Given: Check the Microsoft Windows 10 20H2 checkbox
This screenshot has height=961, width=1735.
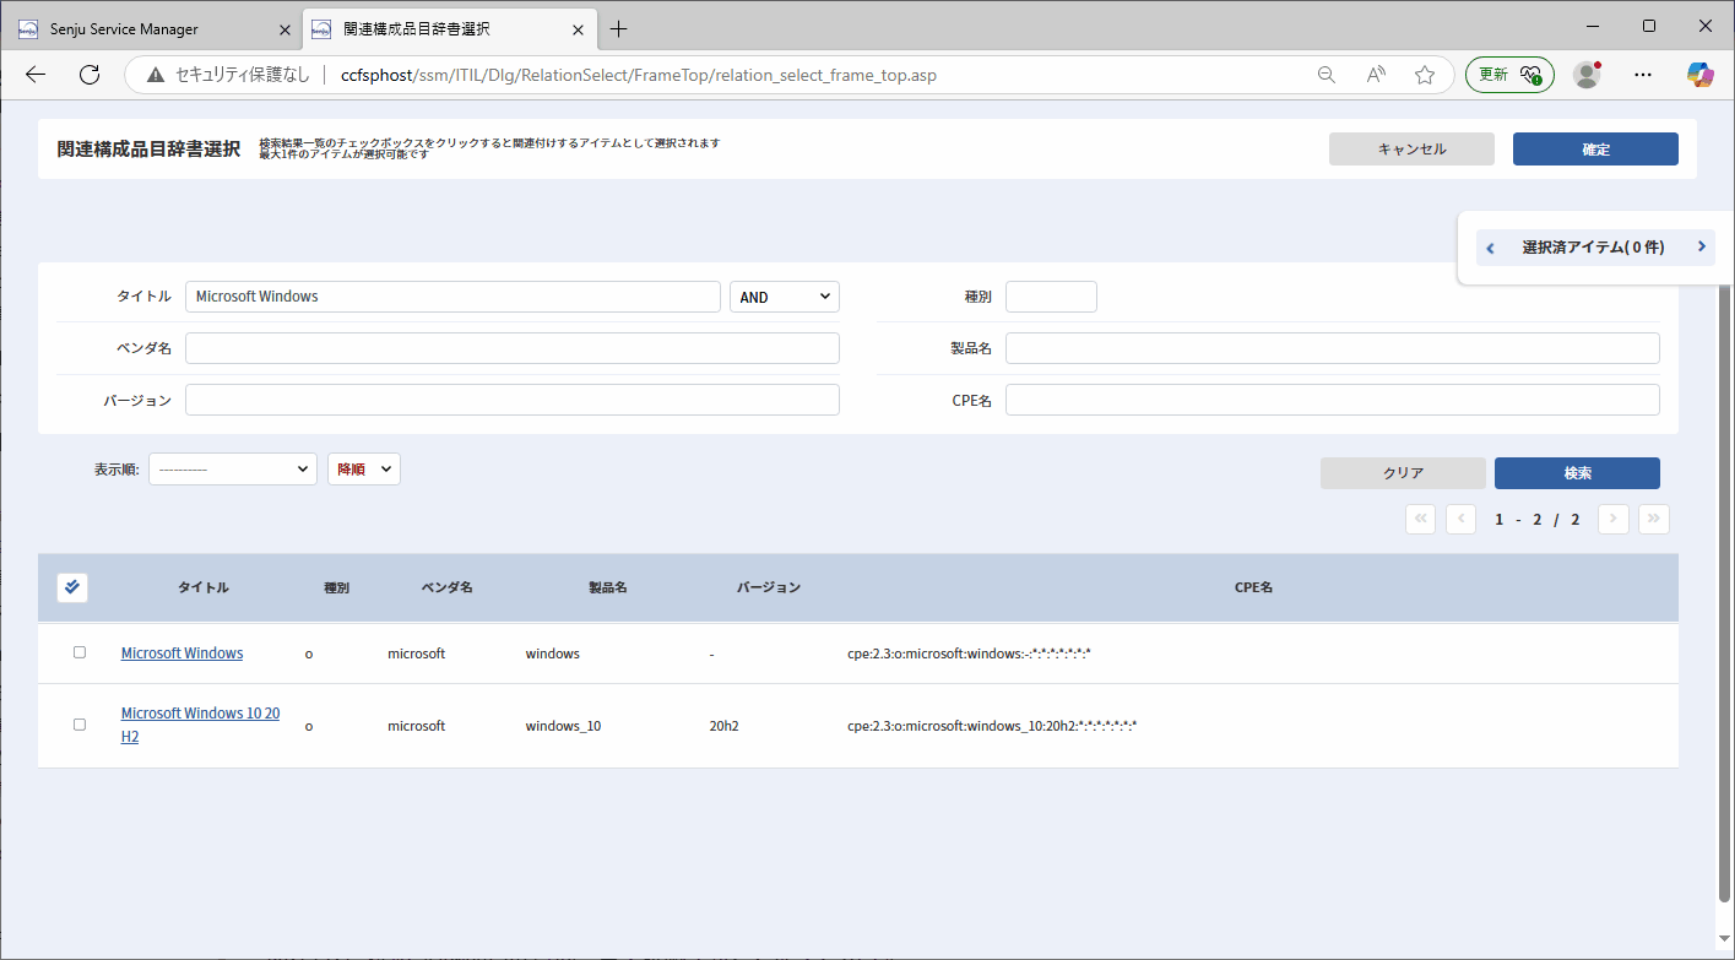Looking at the screenshot, I should click(x=79, y=724).
